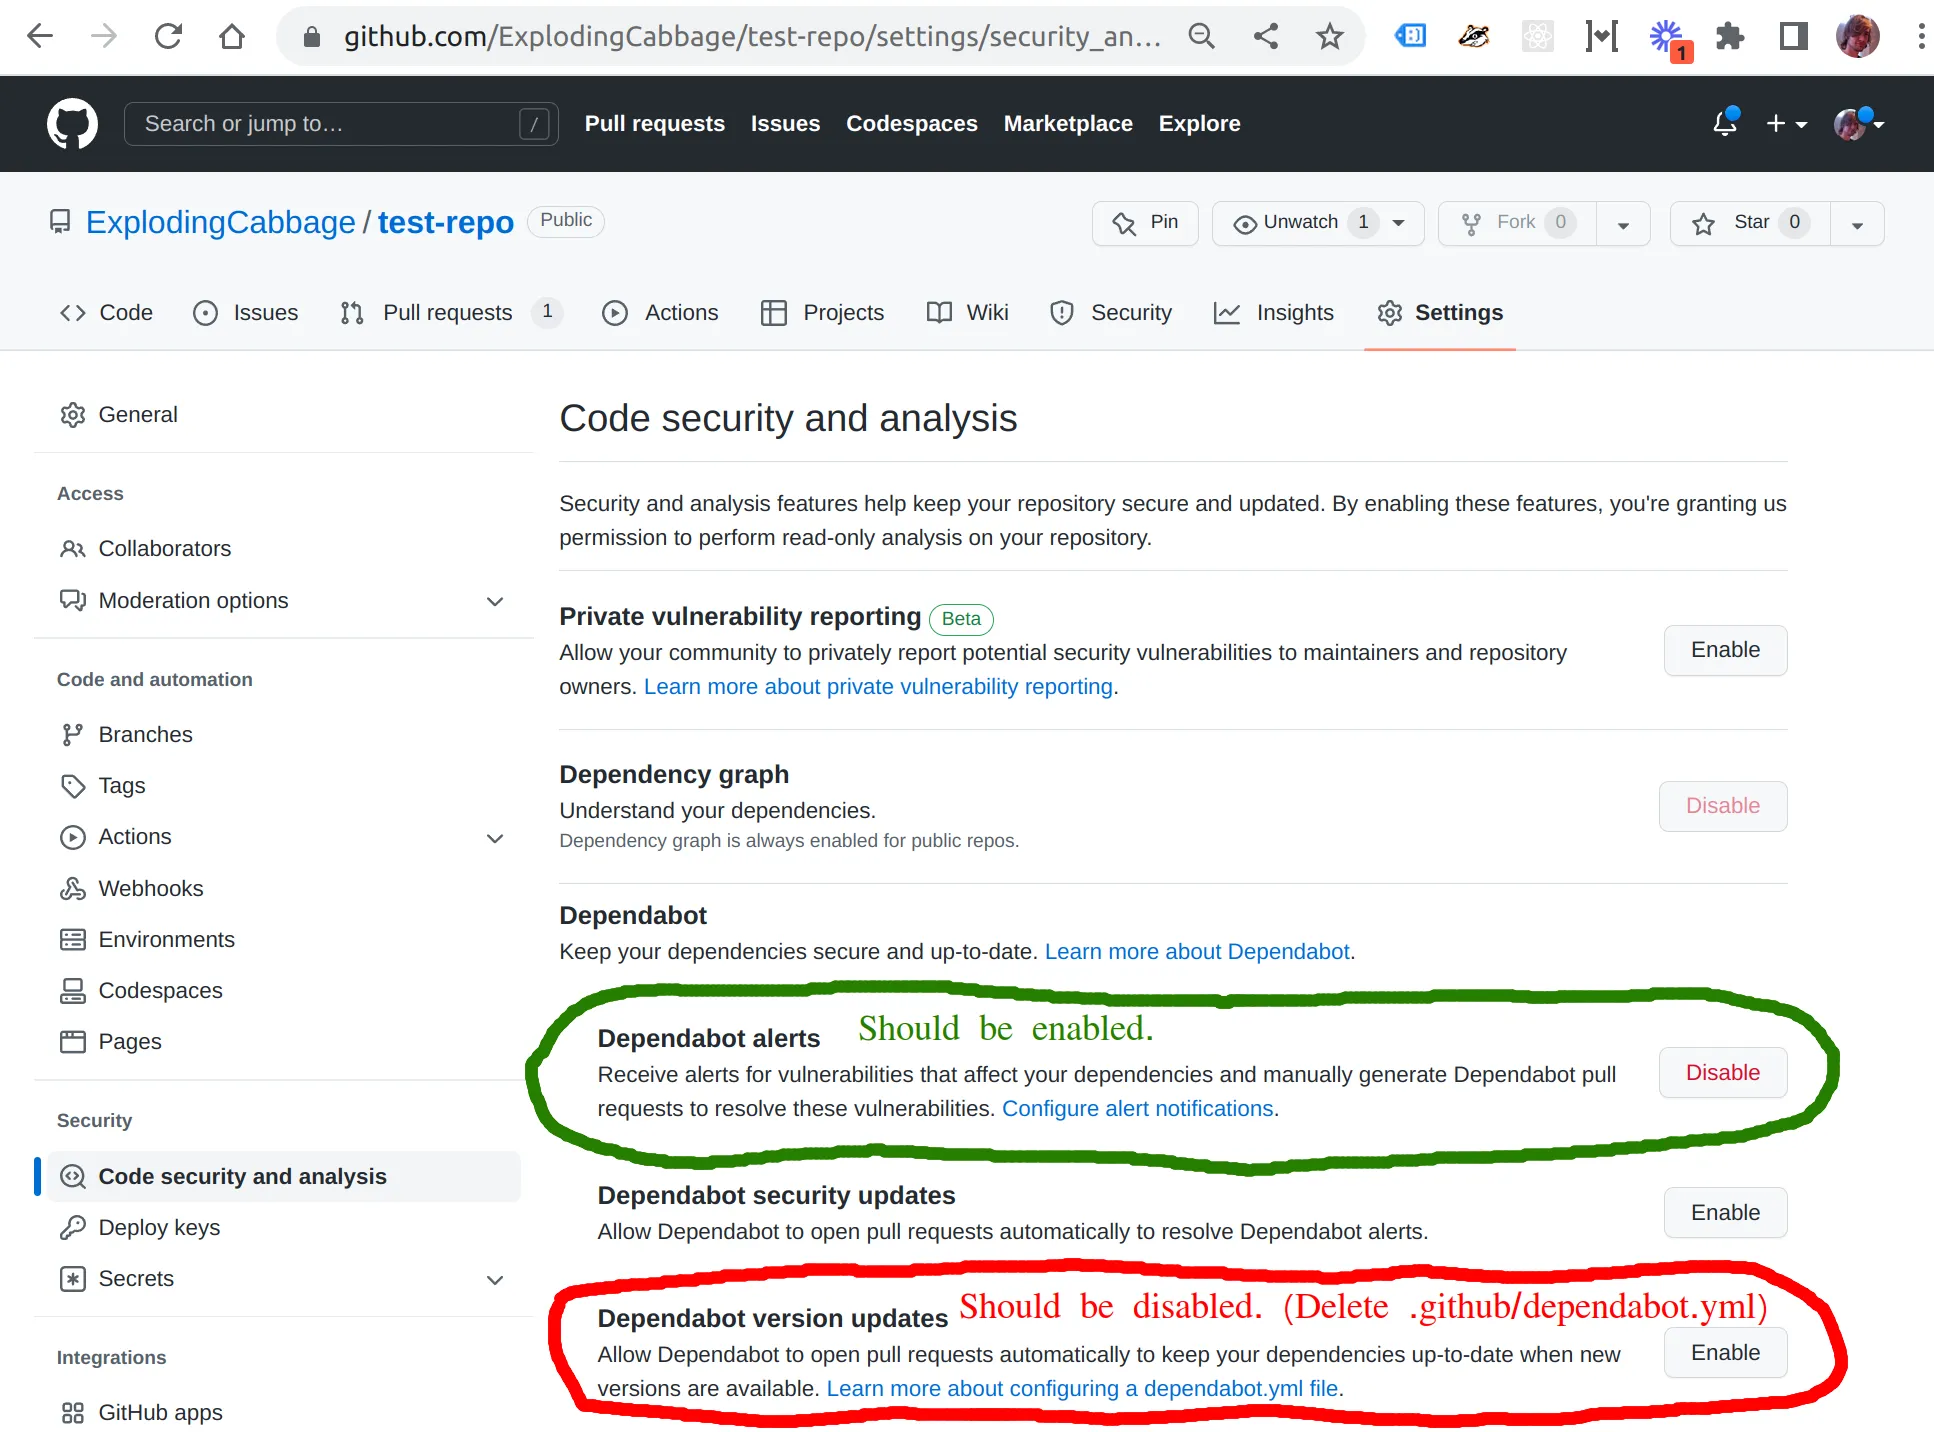
Task: Open Webhooks settings in the sidebar
Action: [150, 888]
